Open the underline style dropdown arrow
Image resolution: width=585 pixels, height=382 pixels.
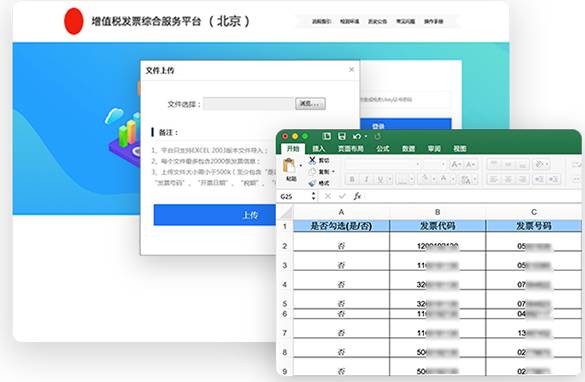[390, 179]
